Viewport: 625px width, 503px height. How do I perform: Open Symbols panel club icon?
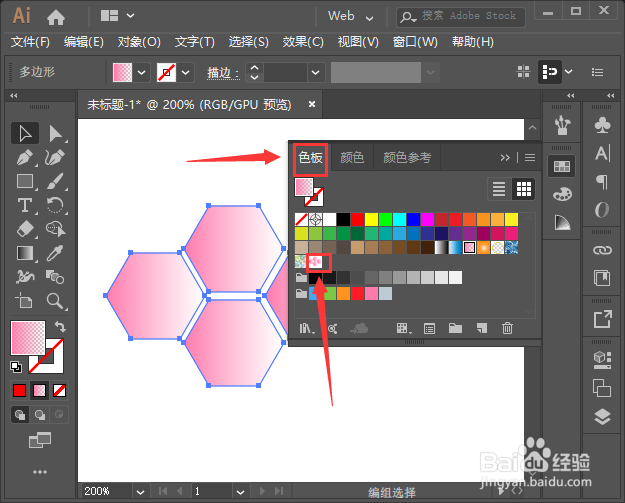pyautogui.click(x=602, y=125)
